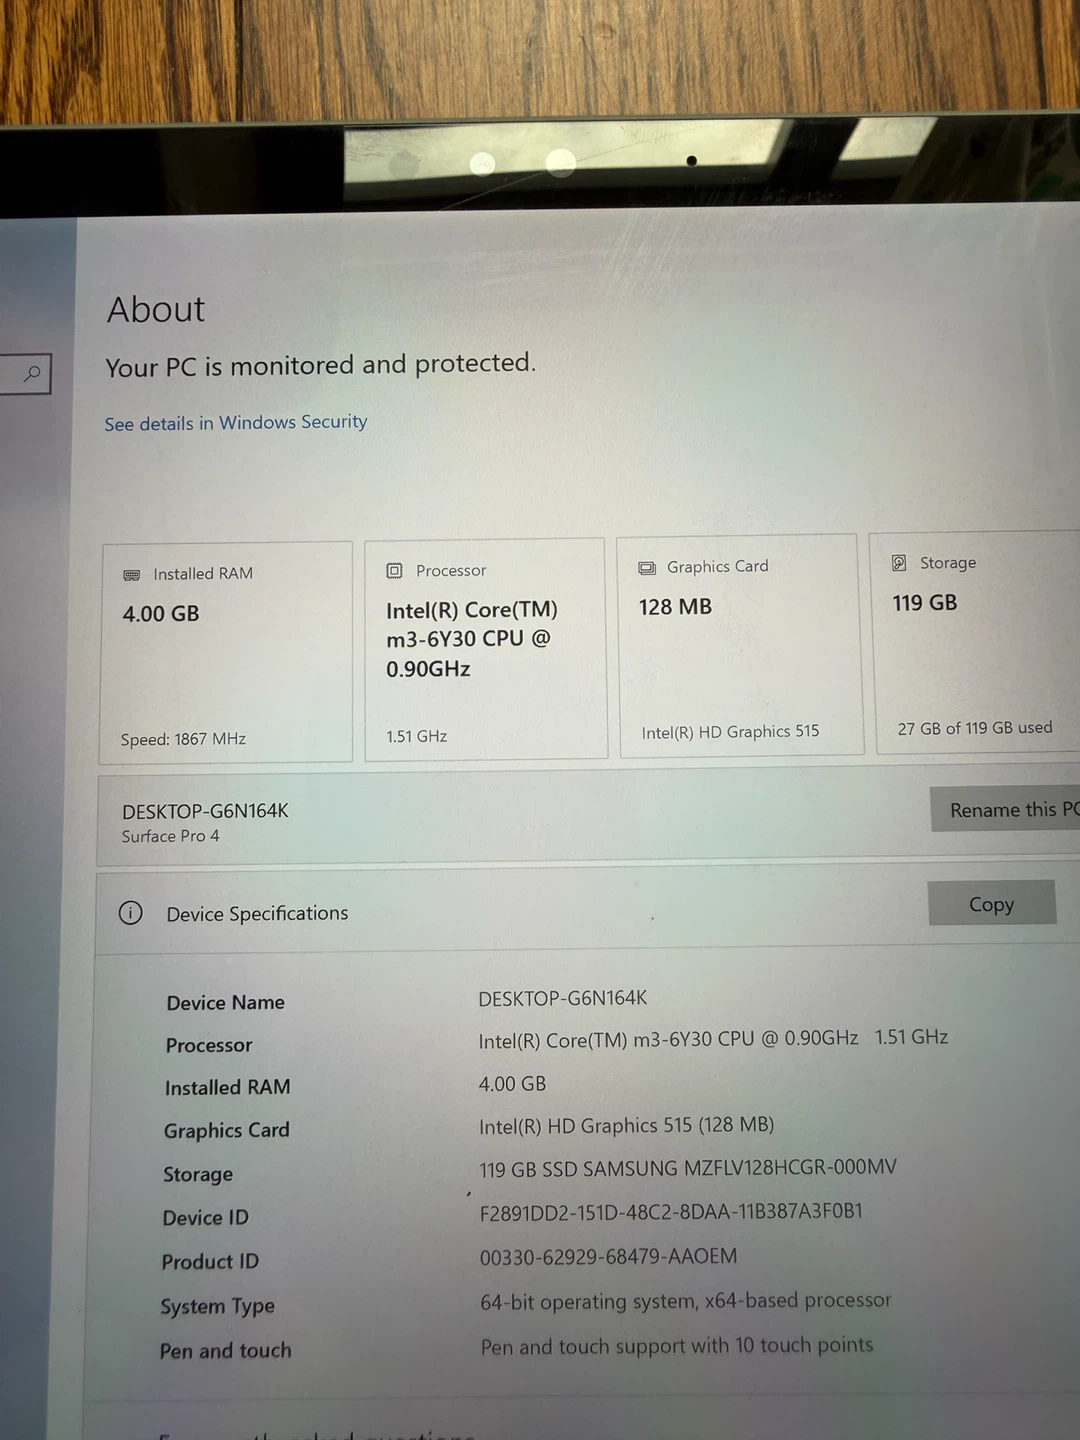Click the Device Specifications info icon
The image size is (1080, 1440).
pos(131,913)
